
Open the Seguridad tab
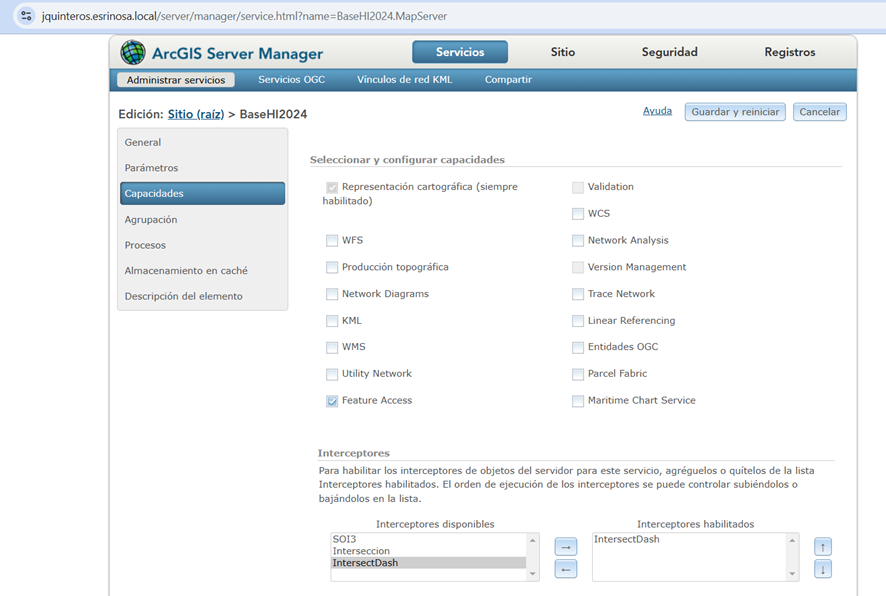tap(670, 52)
